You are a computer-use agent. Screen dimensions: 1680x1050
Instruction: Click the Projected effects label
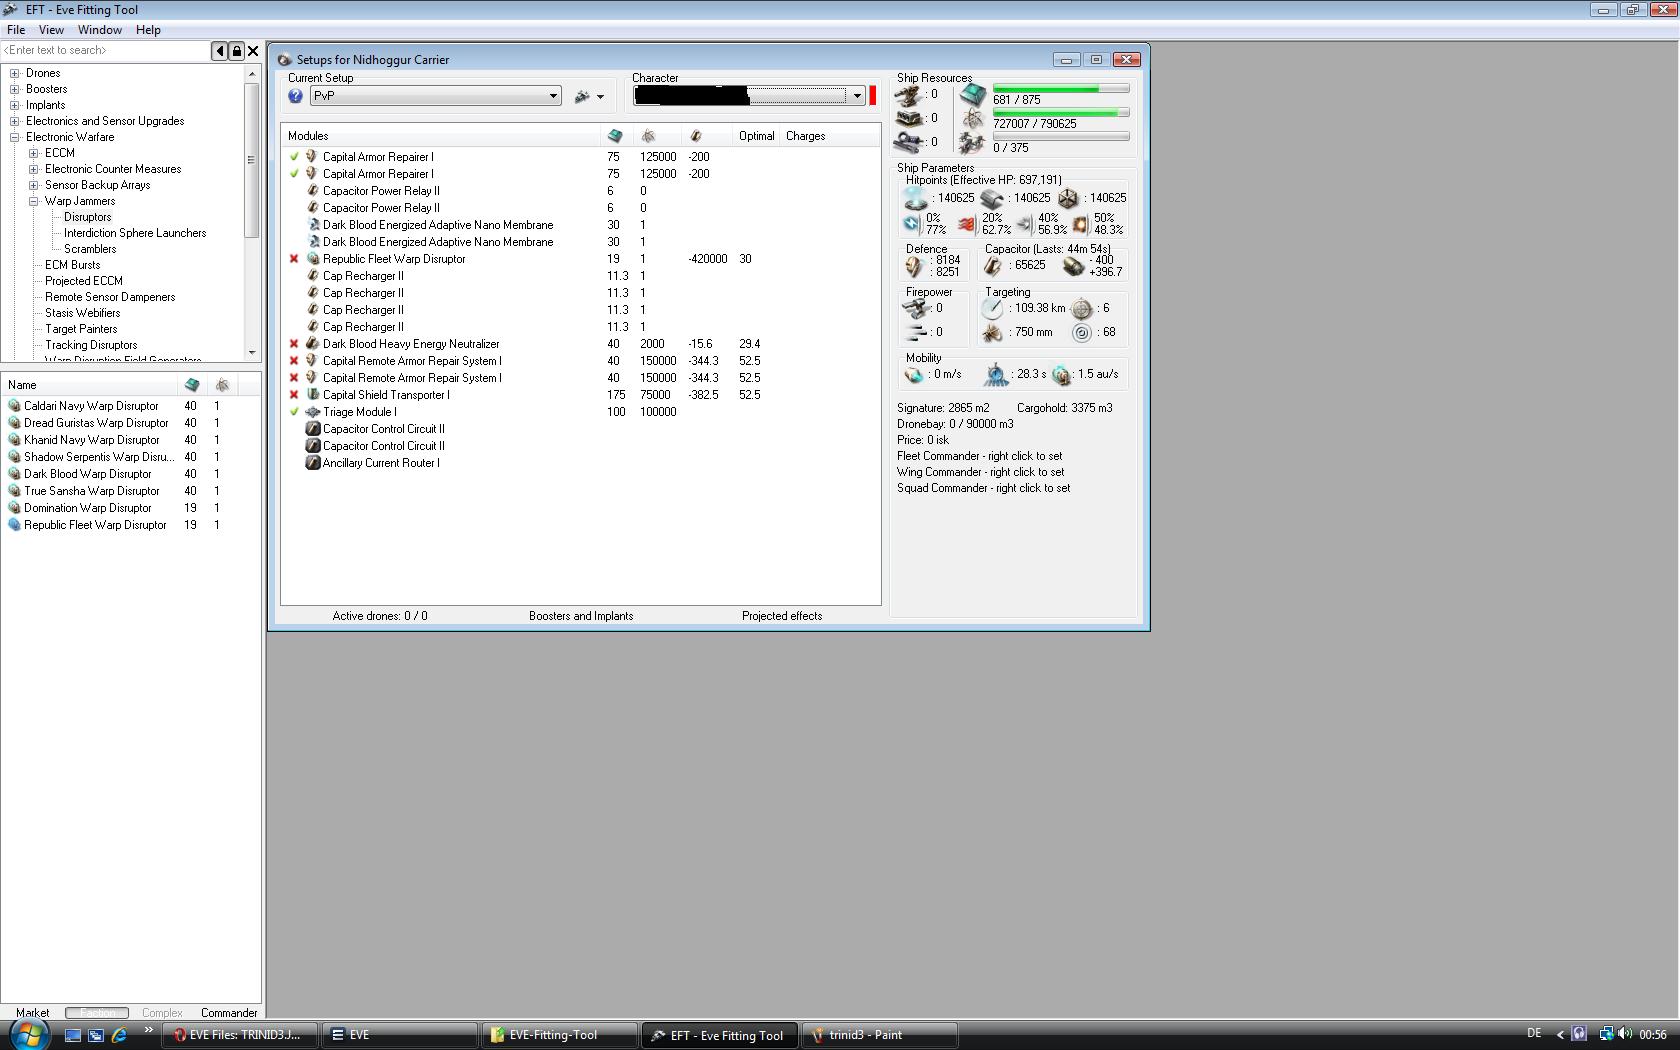coord(782,616)
